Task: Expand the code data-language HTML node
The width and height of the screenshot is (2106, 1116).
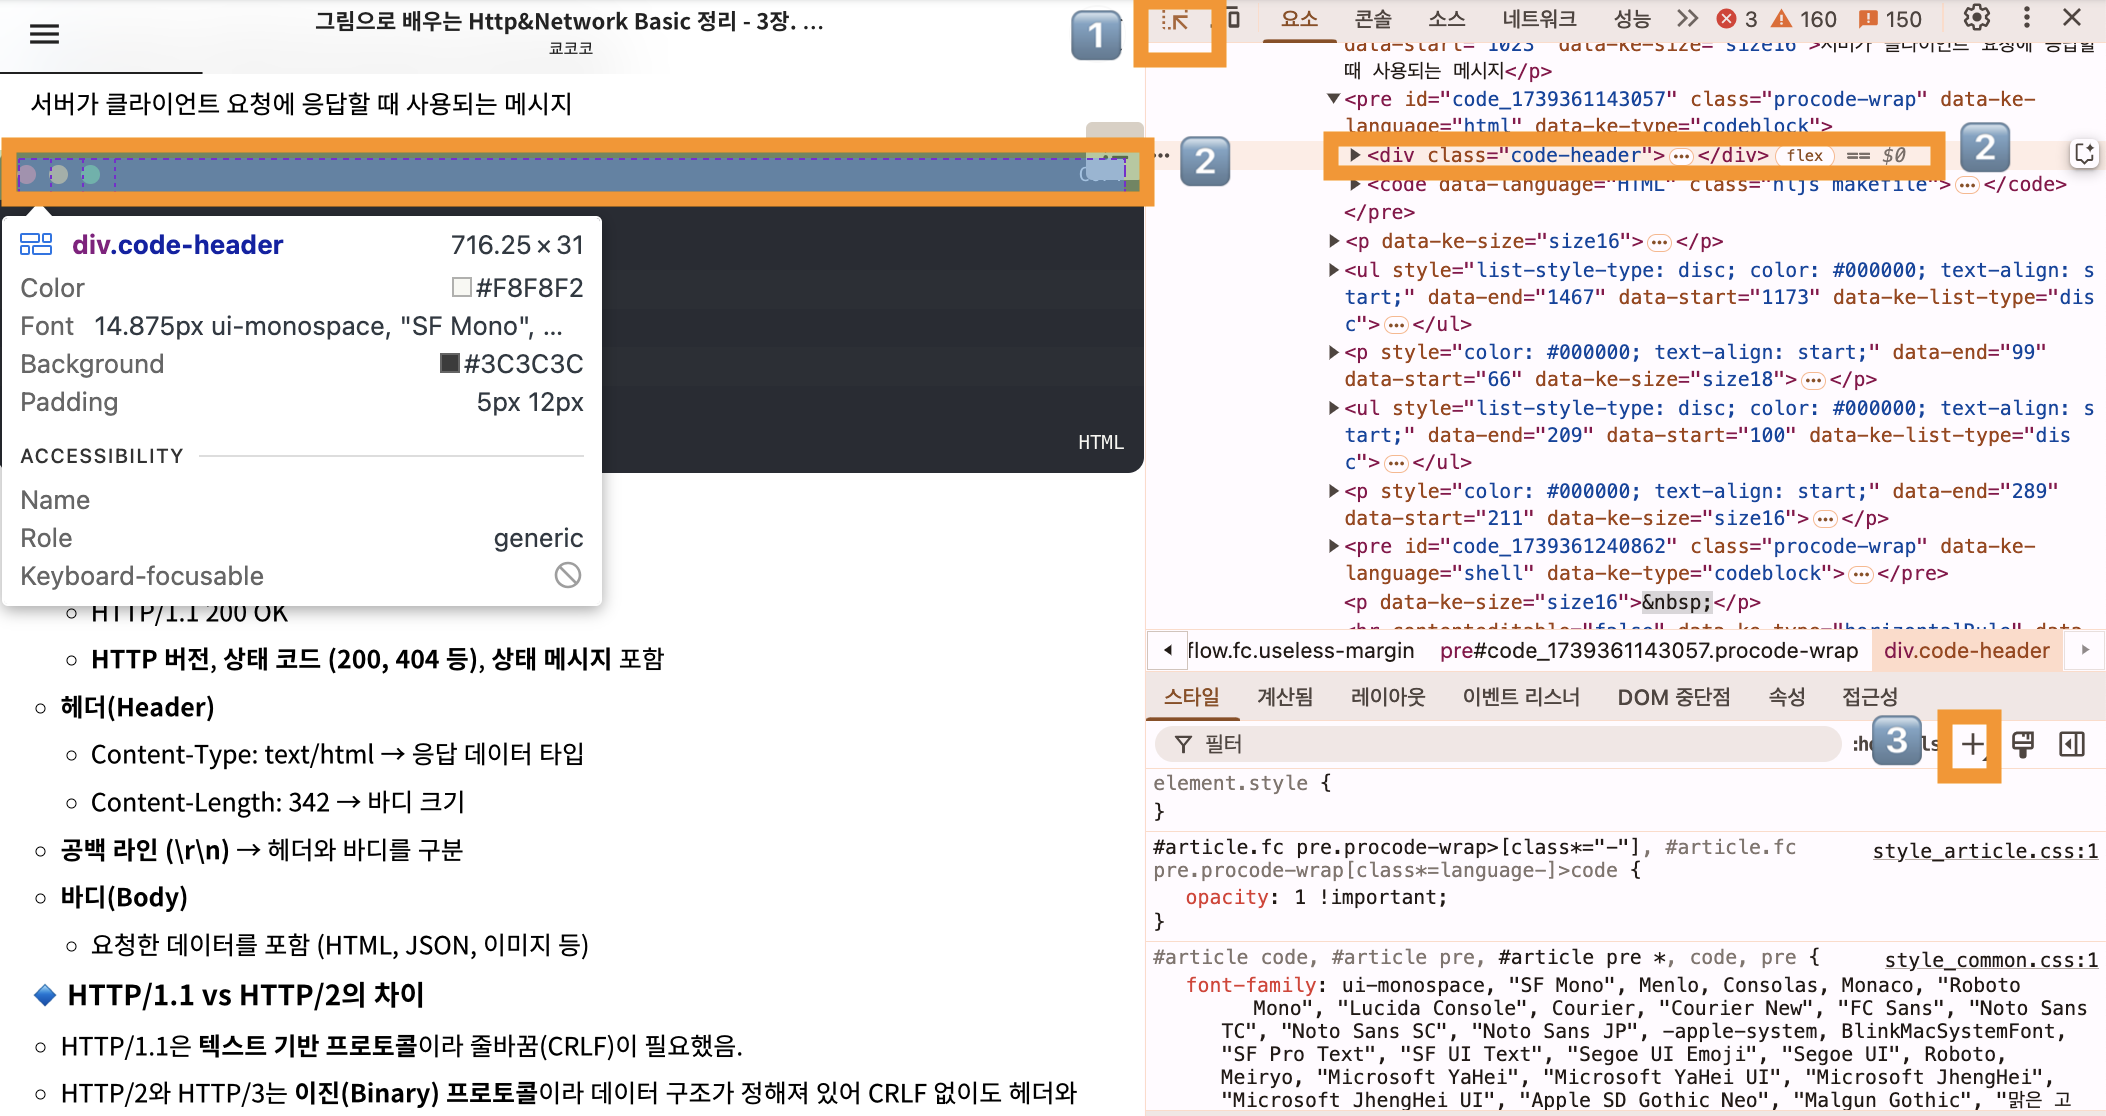Action: click(x=1355, y=184)
